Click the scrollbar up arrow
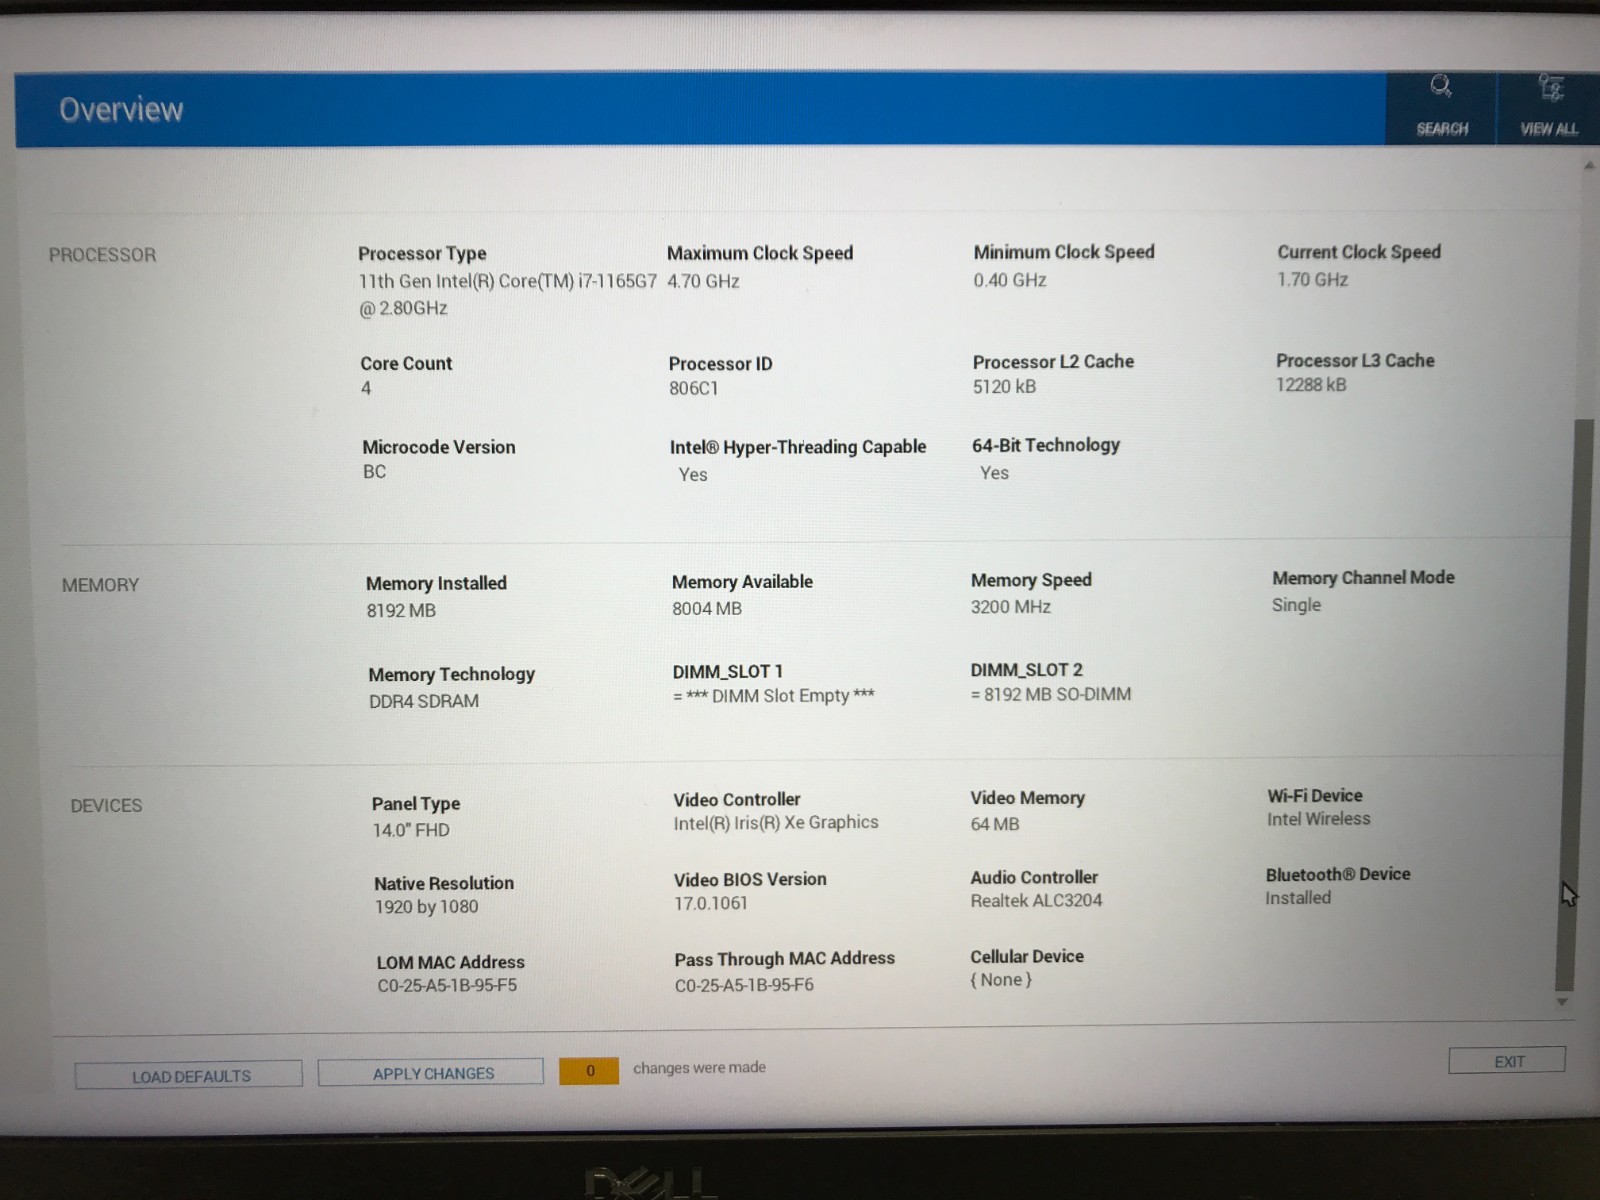Image resolution: width=1600 pixels, height=1200 pixels. click(x=1588, y=166)
